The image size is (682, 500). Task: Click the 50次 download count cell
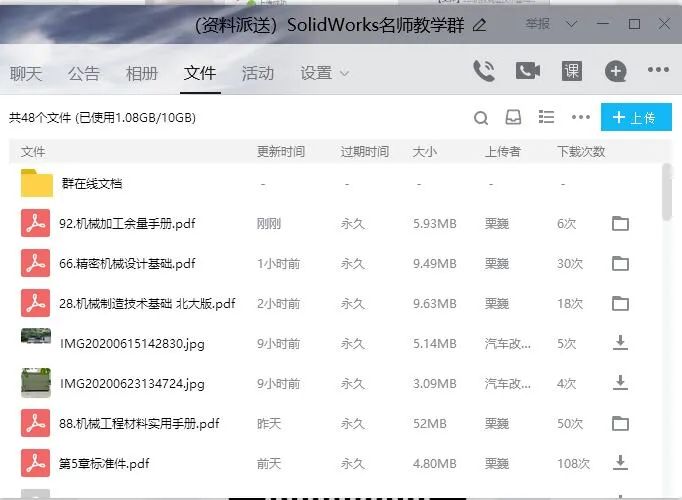click(570, 423)
